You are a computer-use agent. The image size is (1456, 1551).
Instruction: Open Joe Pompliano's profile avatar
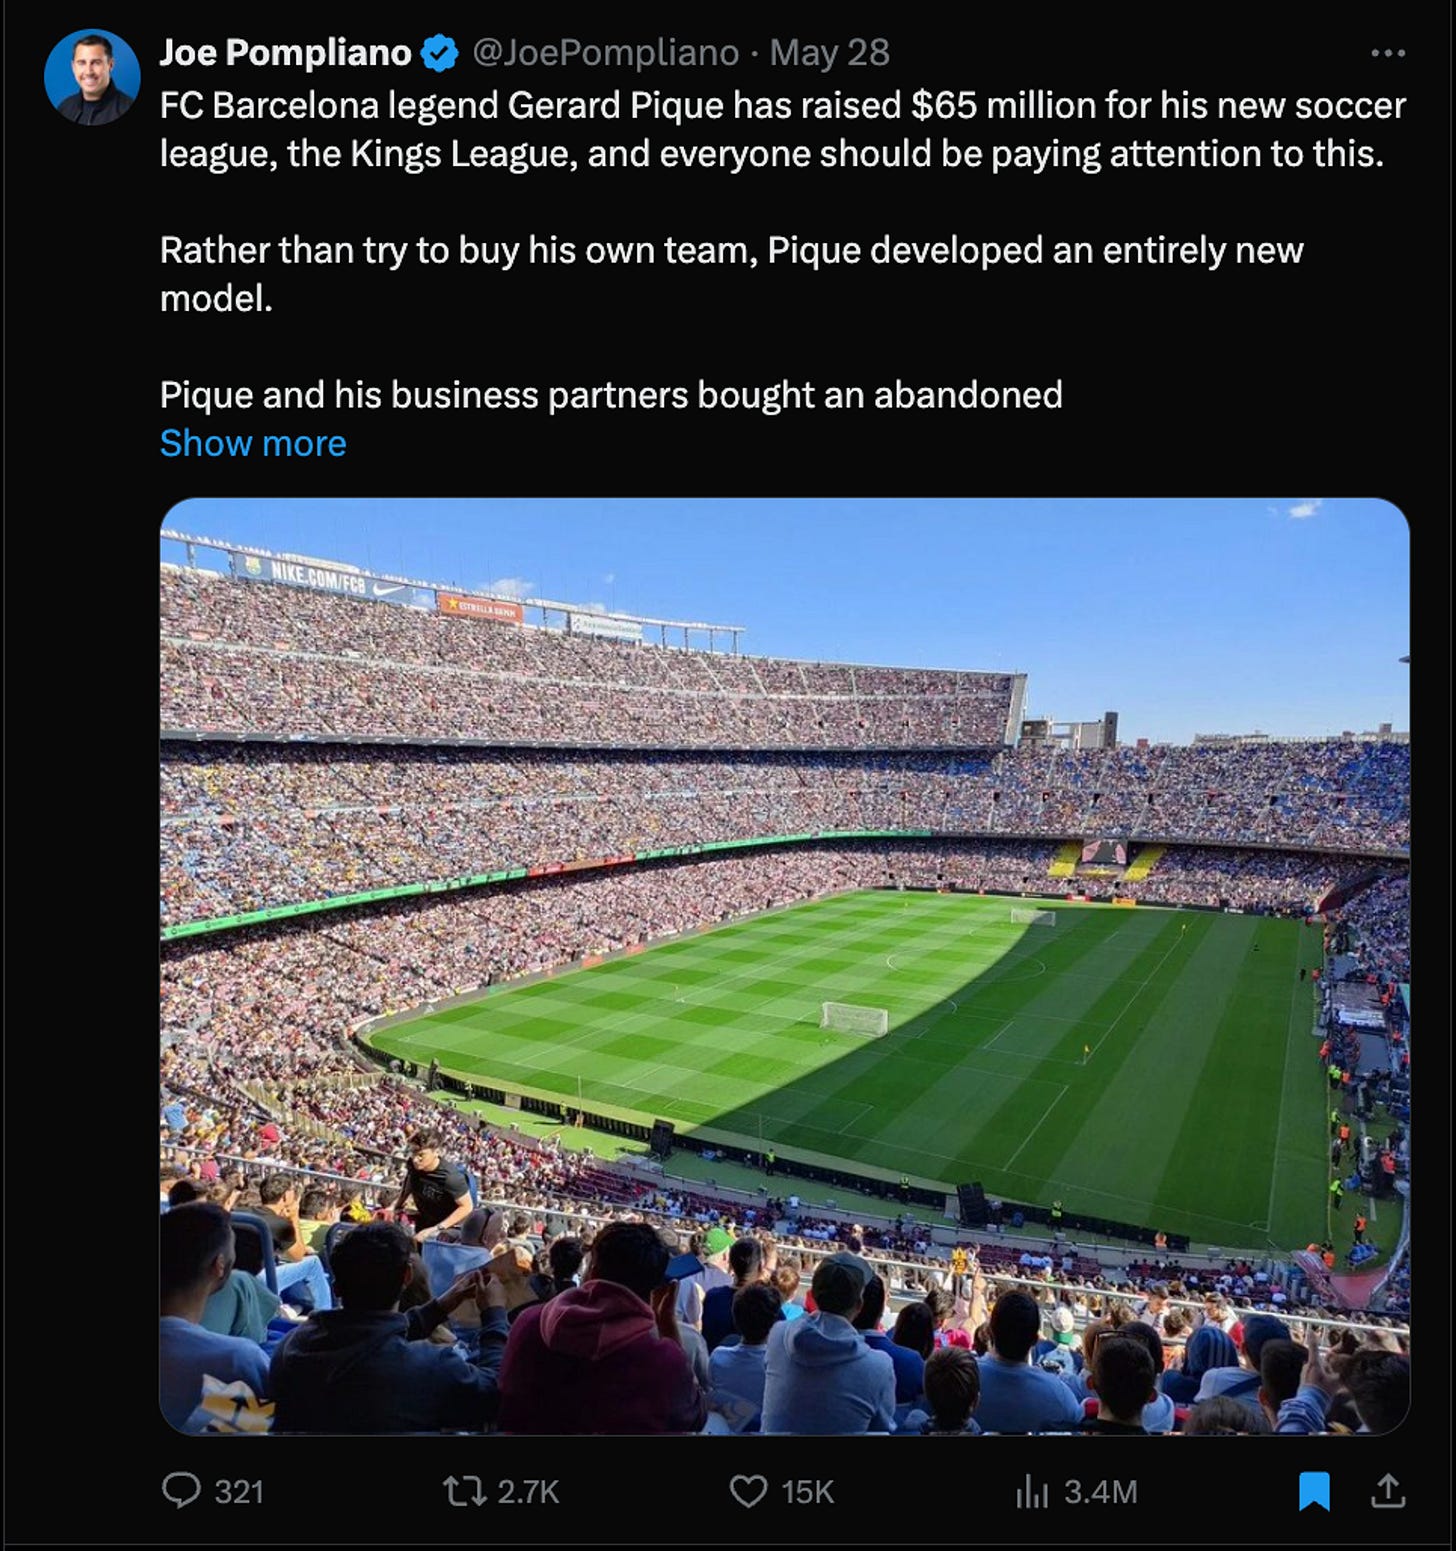coord(92,77)
